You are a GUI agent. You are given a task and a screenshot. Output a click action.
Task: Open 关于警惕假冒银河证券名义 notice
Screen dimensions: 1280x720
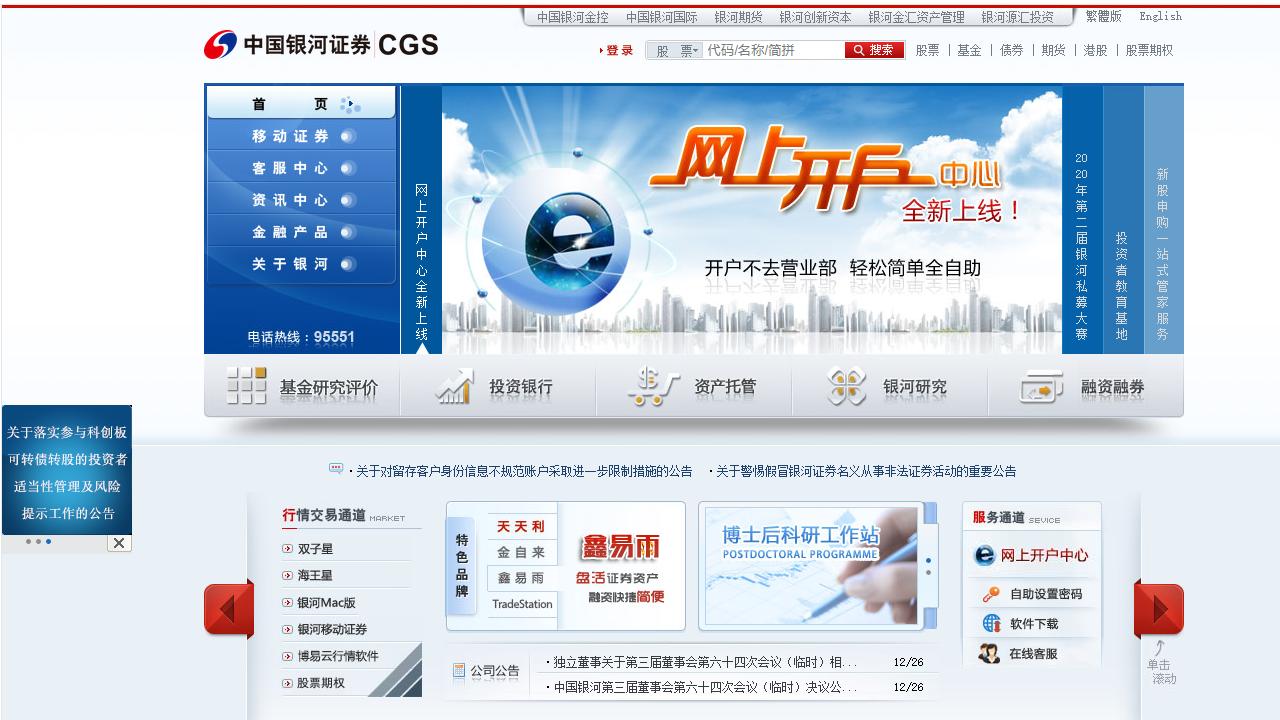866,471
